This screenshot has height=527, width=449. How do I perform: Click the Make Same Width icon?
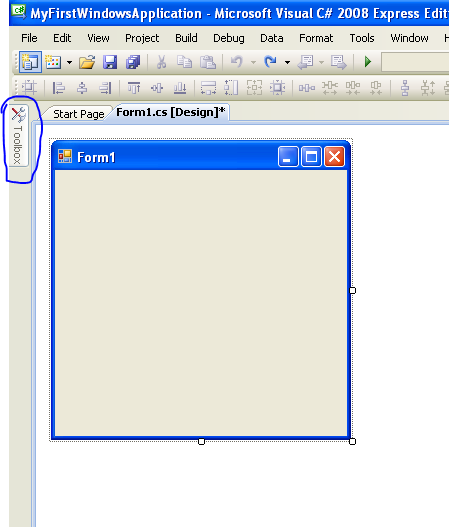(208, 88)
